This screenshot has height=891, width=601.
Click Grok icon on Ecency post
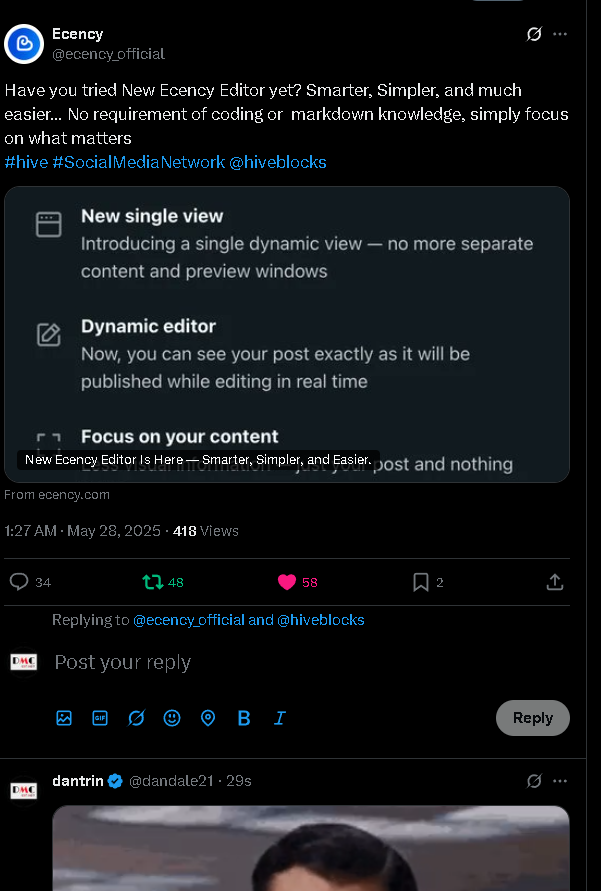(534, 34)
